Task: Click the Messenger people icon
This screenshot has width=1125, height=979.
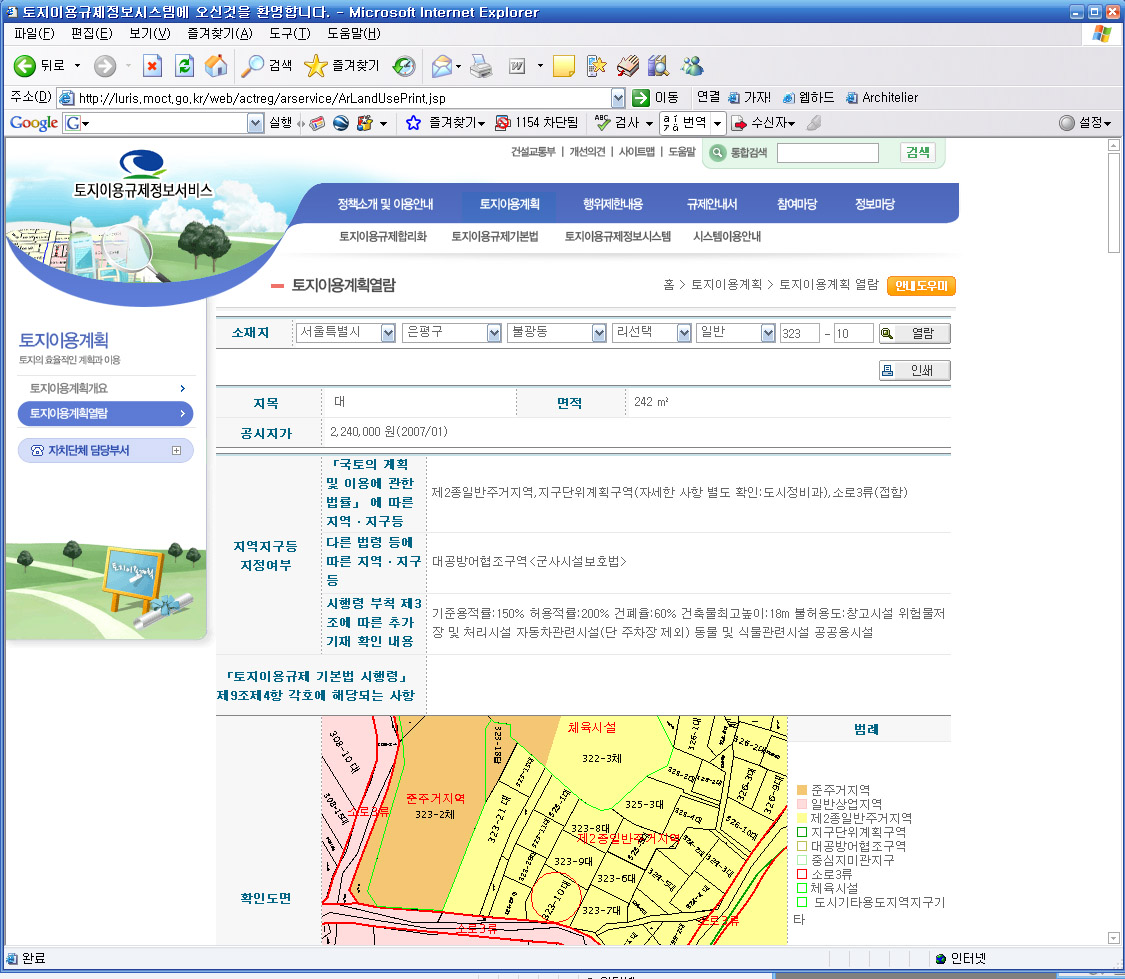Action: click(692, 66)
